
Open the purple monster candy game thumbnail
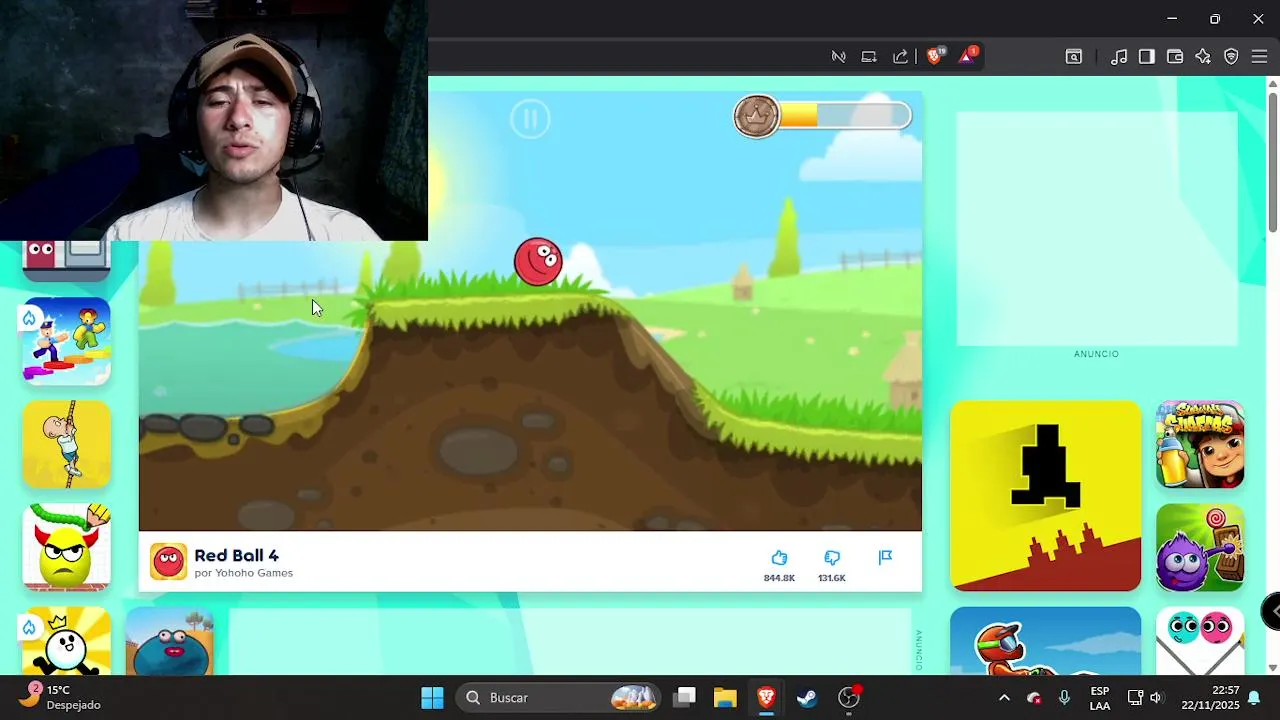[1200, 547]
